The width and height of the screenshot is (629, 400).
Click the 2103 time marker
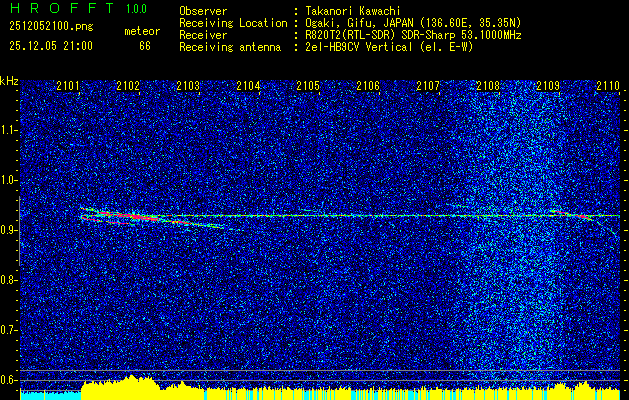click(188, 85)
